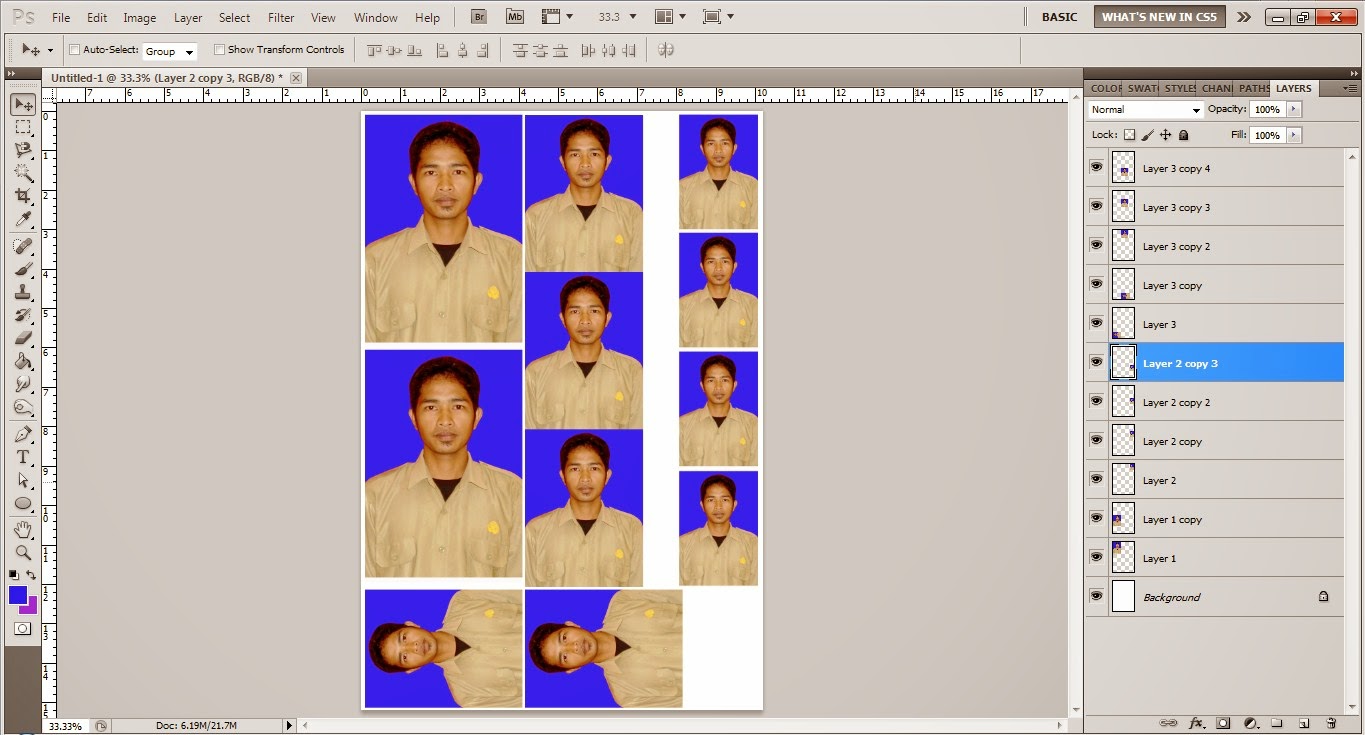The height and width of the screenshot is (735, 1365).
Task: Switch to the Channels tab
Action: [1216, 88]
